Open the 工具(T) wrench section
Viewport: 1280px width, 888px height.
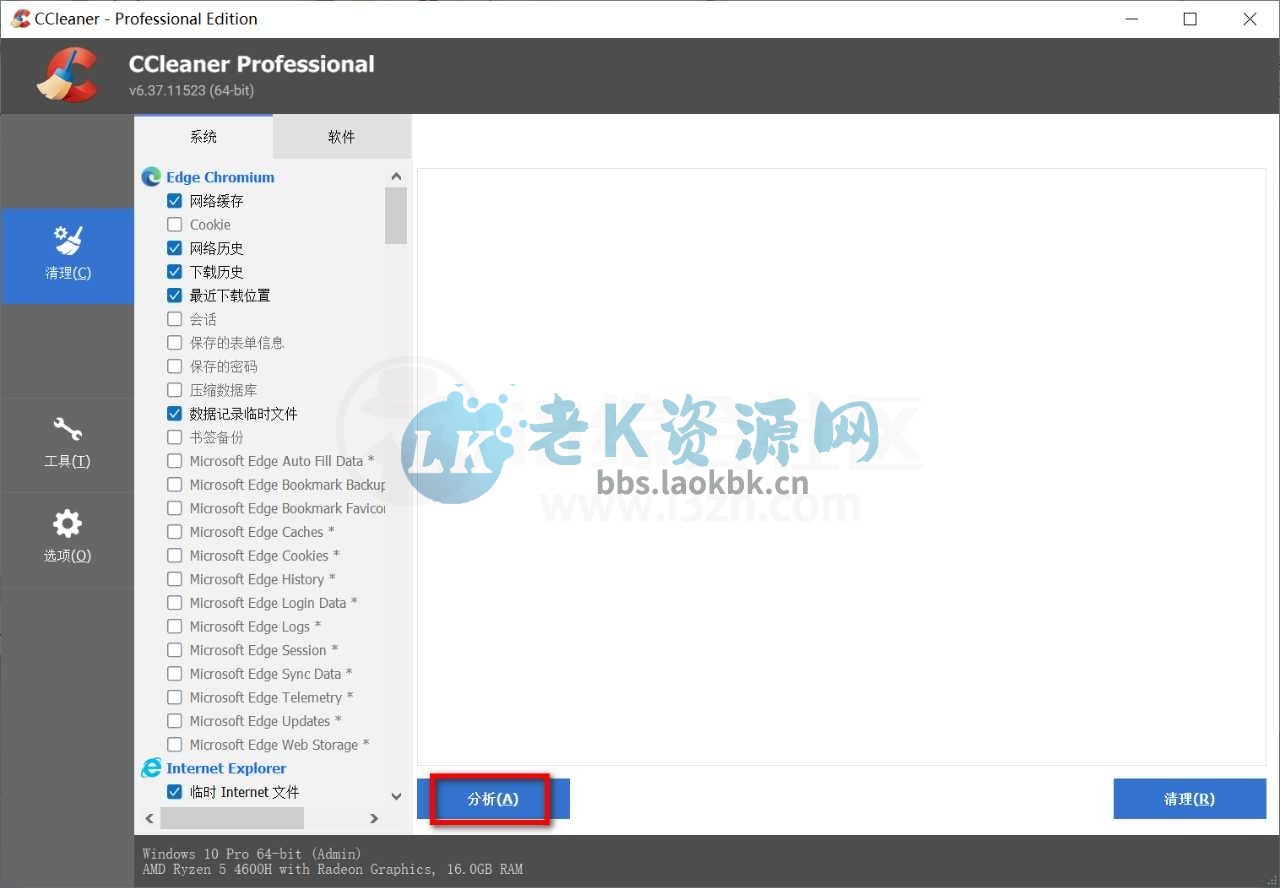67,445
